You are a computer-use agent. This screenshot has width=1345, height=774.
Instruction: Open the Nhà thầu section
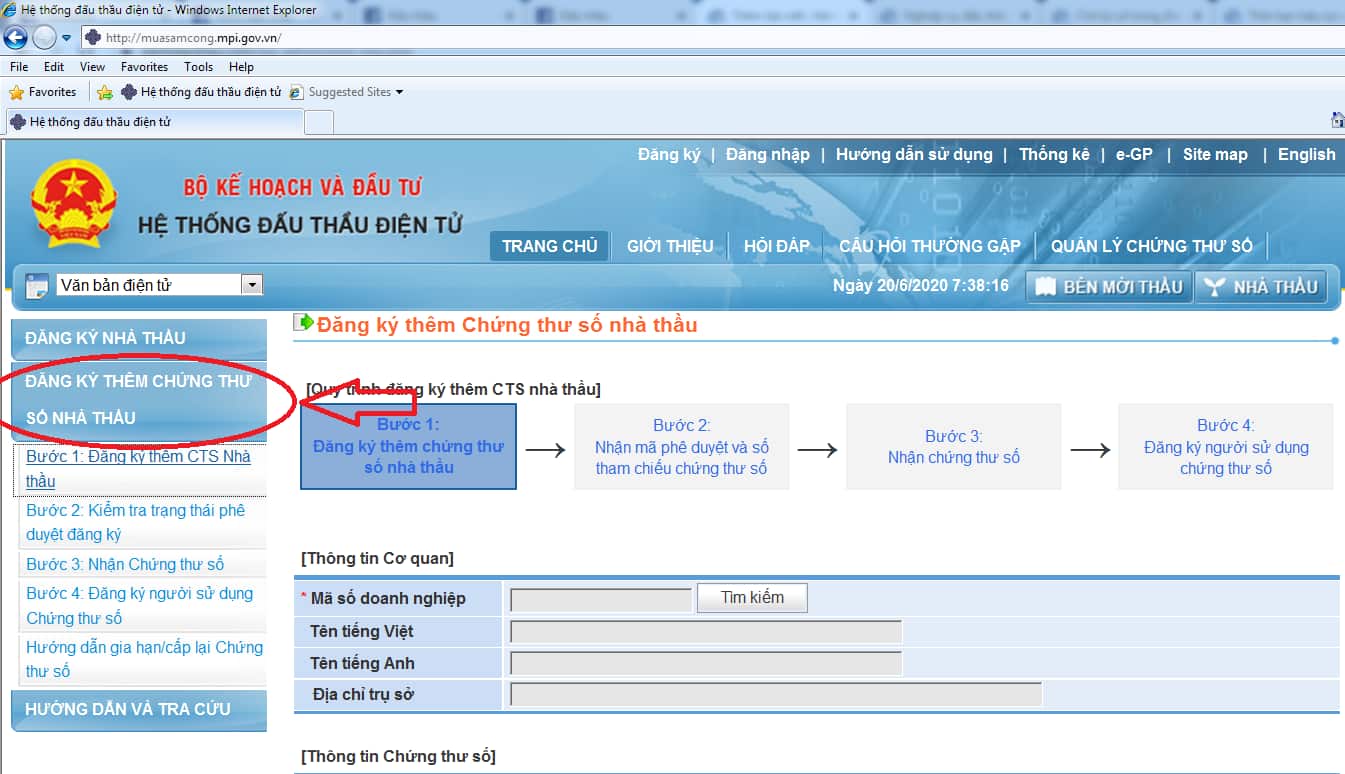pyautogui.click(x=1261, y=287)
